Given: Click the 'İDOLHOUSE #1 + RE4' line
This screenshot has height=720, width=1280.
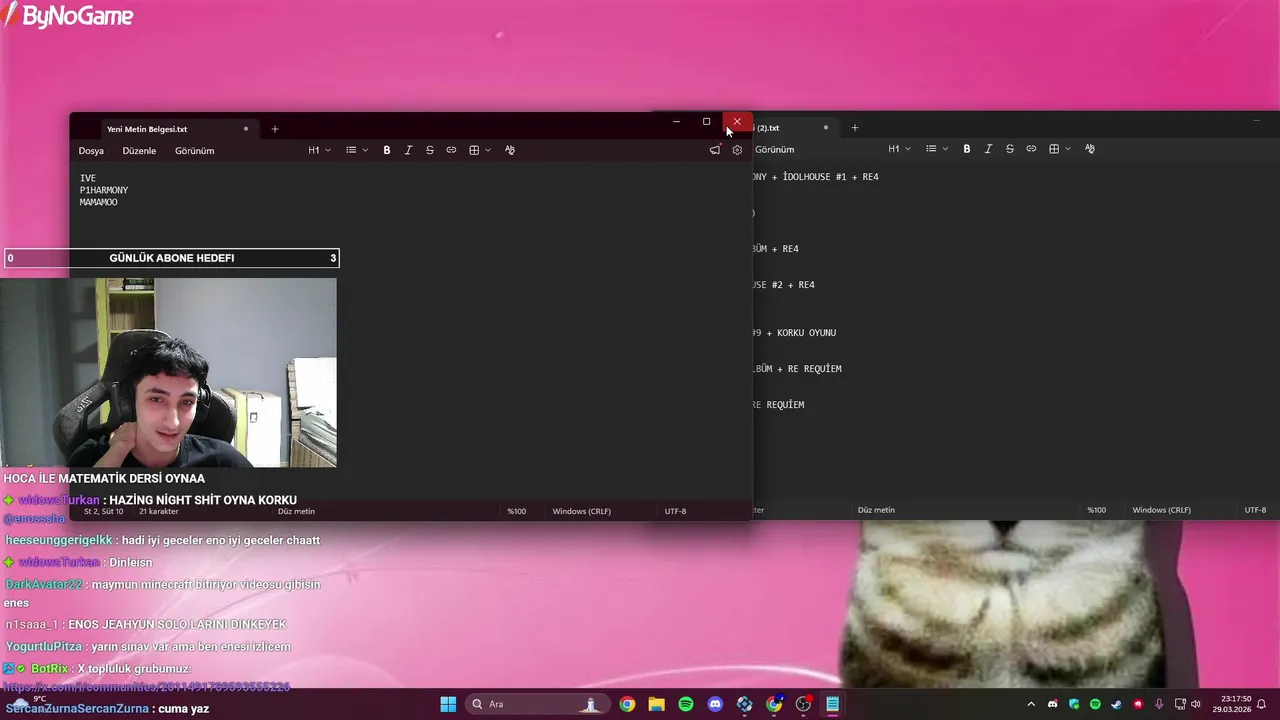Looking at the screenshot, I should pos(831,177).
